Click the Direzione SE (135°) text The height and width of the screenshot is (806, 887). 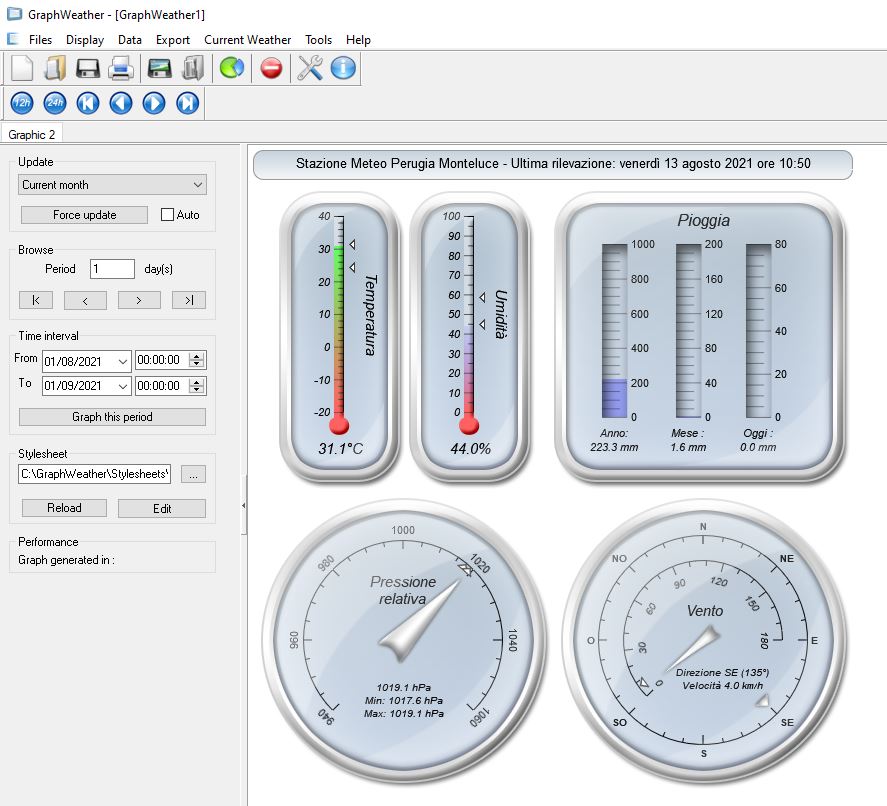(722, 673)
